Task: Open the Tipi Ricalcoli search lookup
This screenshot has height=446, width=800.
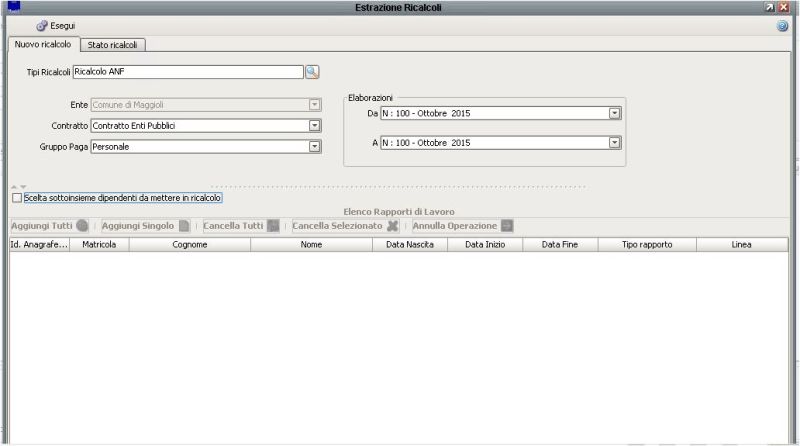Action: (x=312, y=72)
